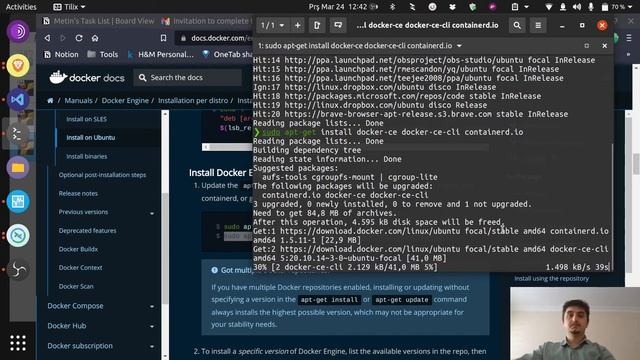Screen dimensions: 640x360
Task: Show all applications grid
Action: (18, 343)
